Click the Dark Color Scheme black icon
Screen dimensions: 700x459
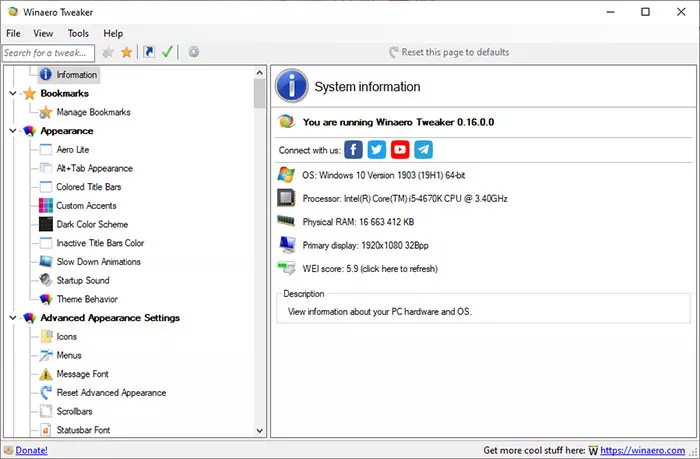click(46, 224)
